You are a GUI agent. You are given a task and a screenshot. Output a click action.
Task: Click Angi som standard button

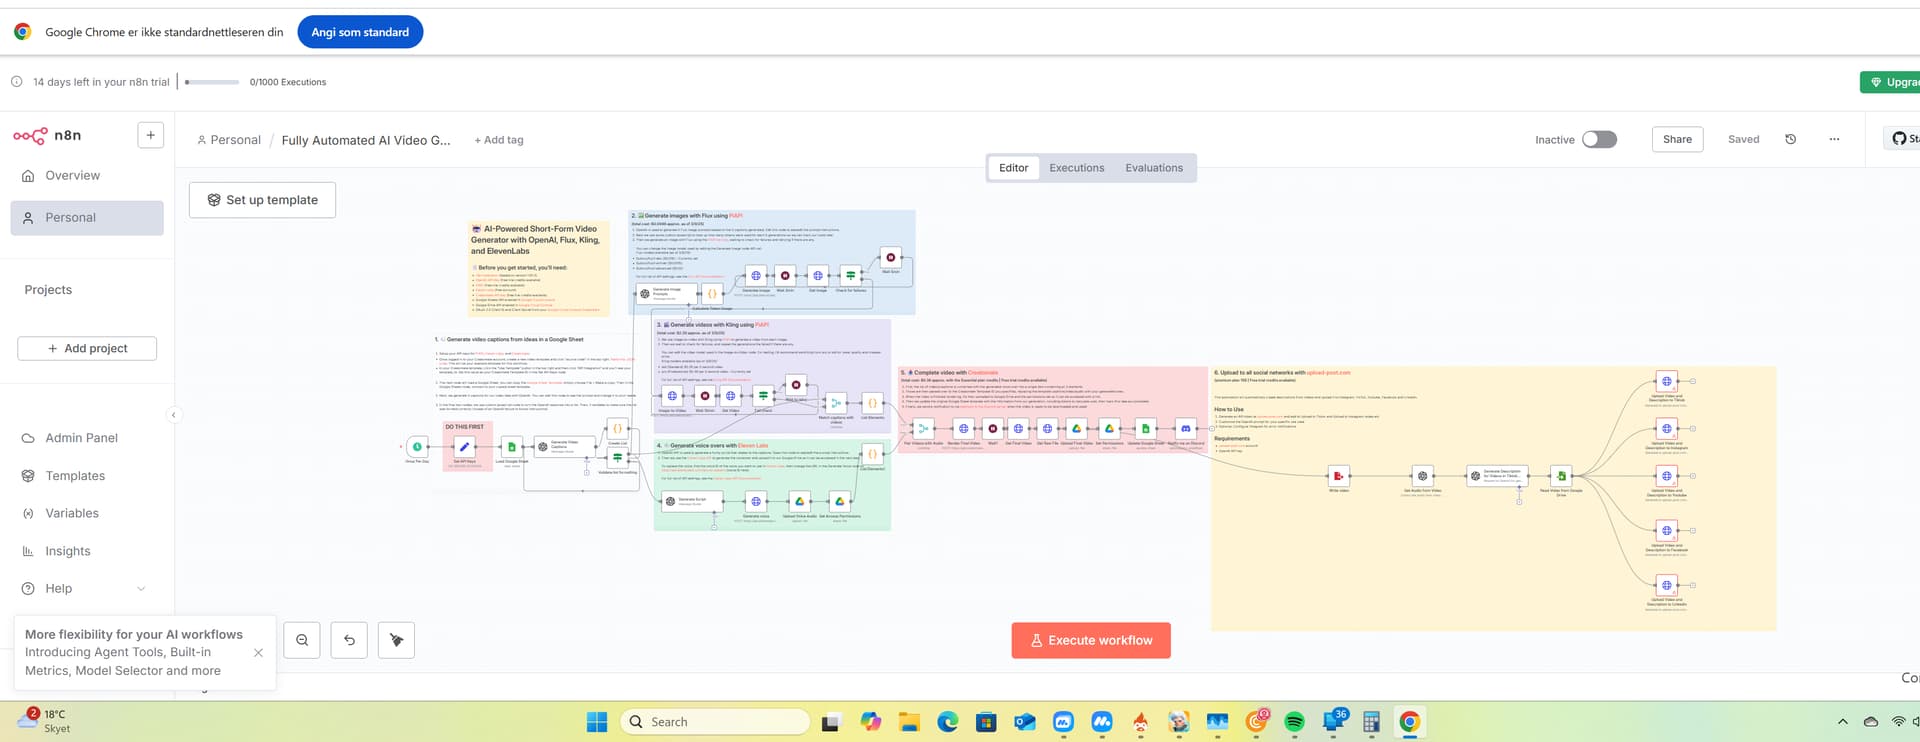pos(360,32)
